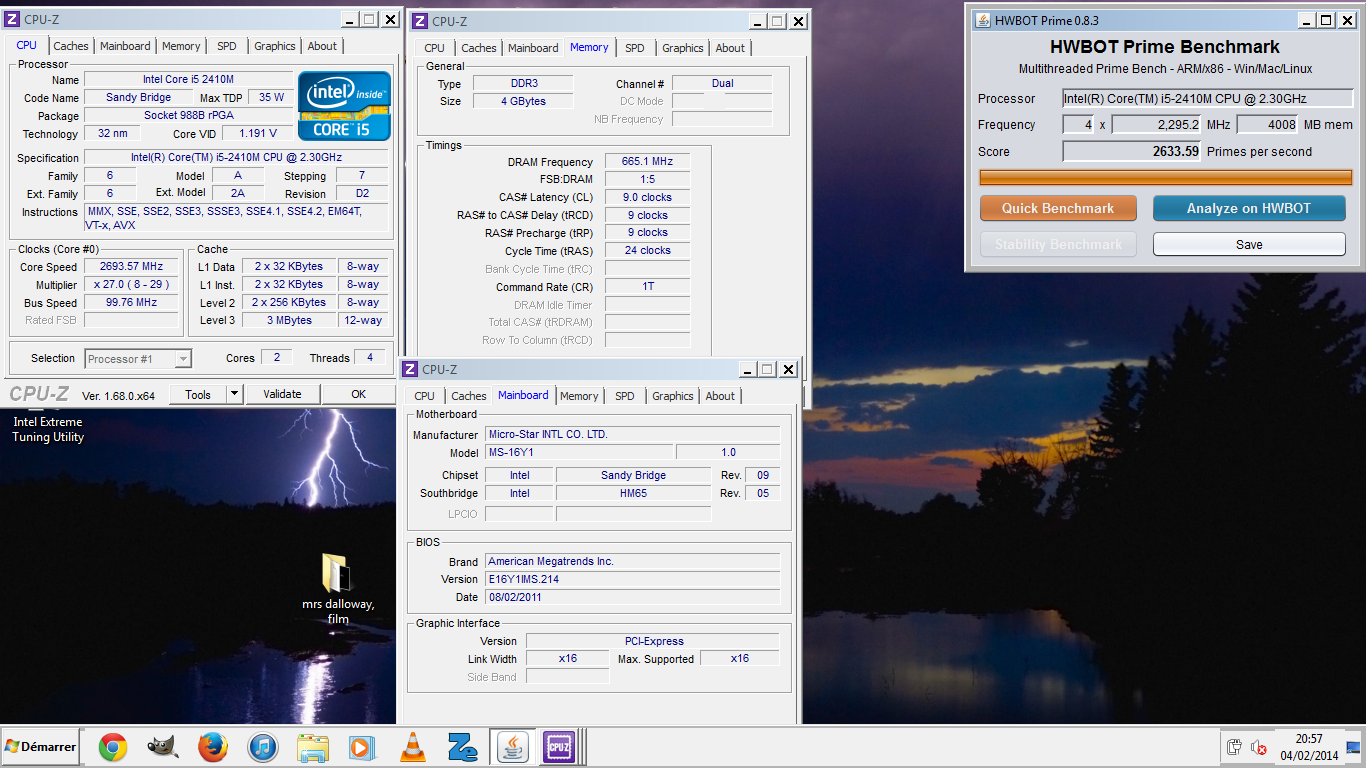Click Code Name value Sandy Bridge
1366x768 pixels.
pos(138,98)
